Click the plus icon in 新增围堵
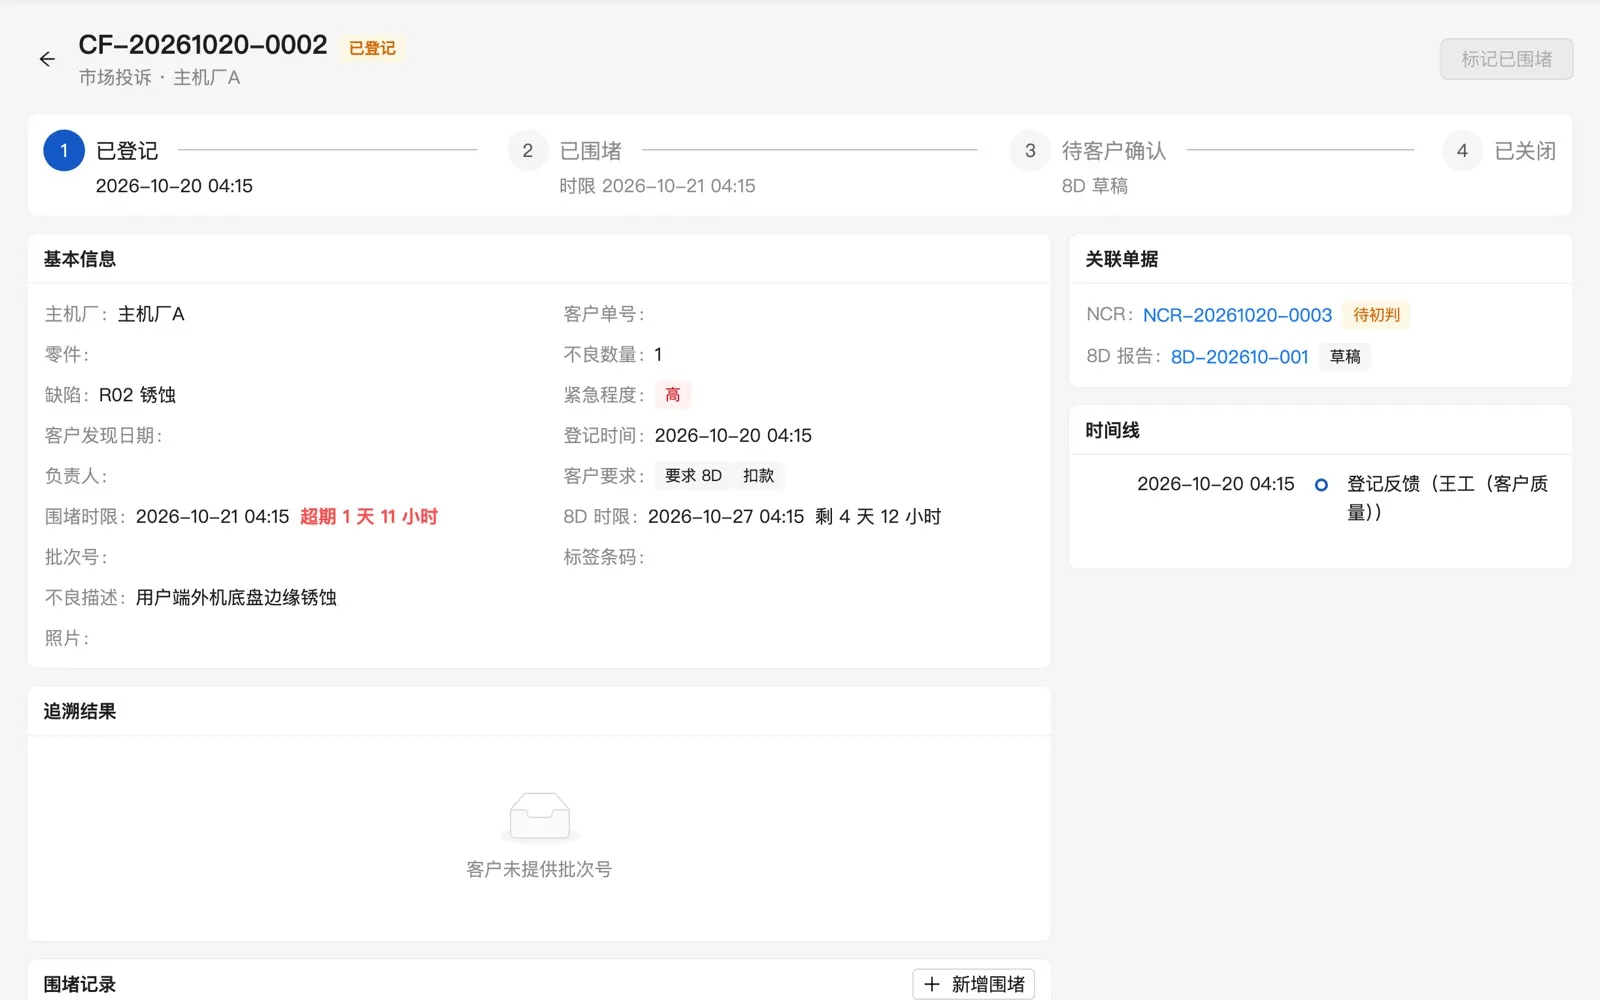The height and width of the screenshot is (1000, 1600). [932, 984]
